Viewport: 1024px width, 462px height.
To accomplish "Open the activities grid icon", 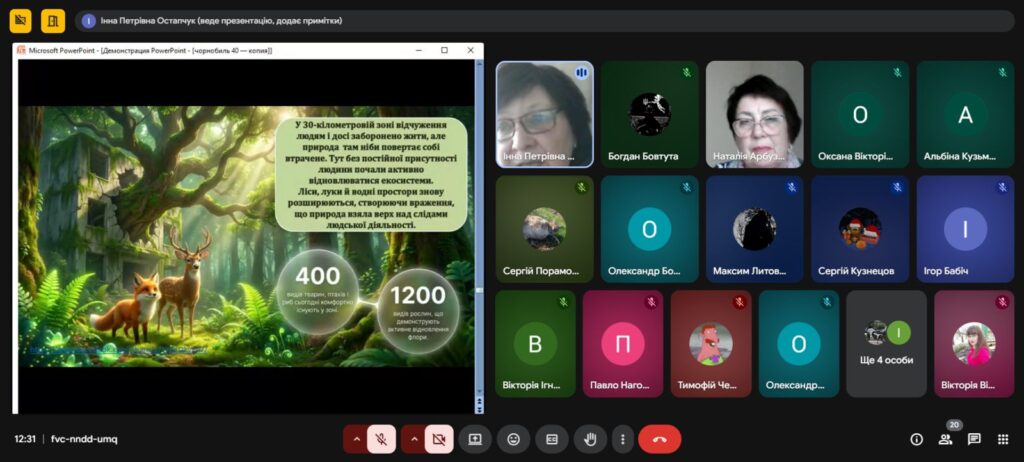I will point(1003,439).
